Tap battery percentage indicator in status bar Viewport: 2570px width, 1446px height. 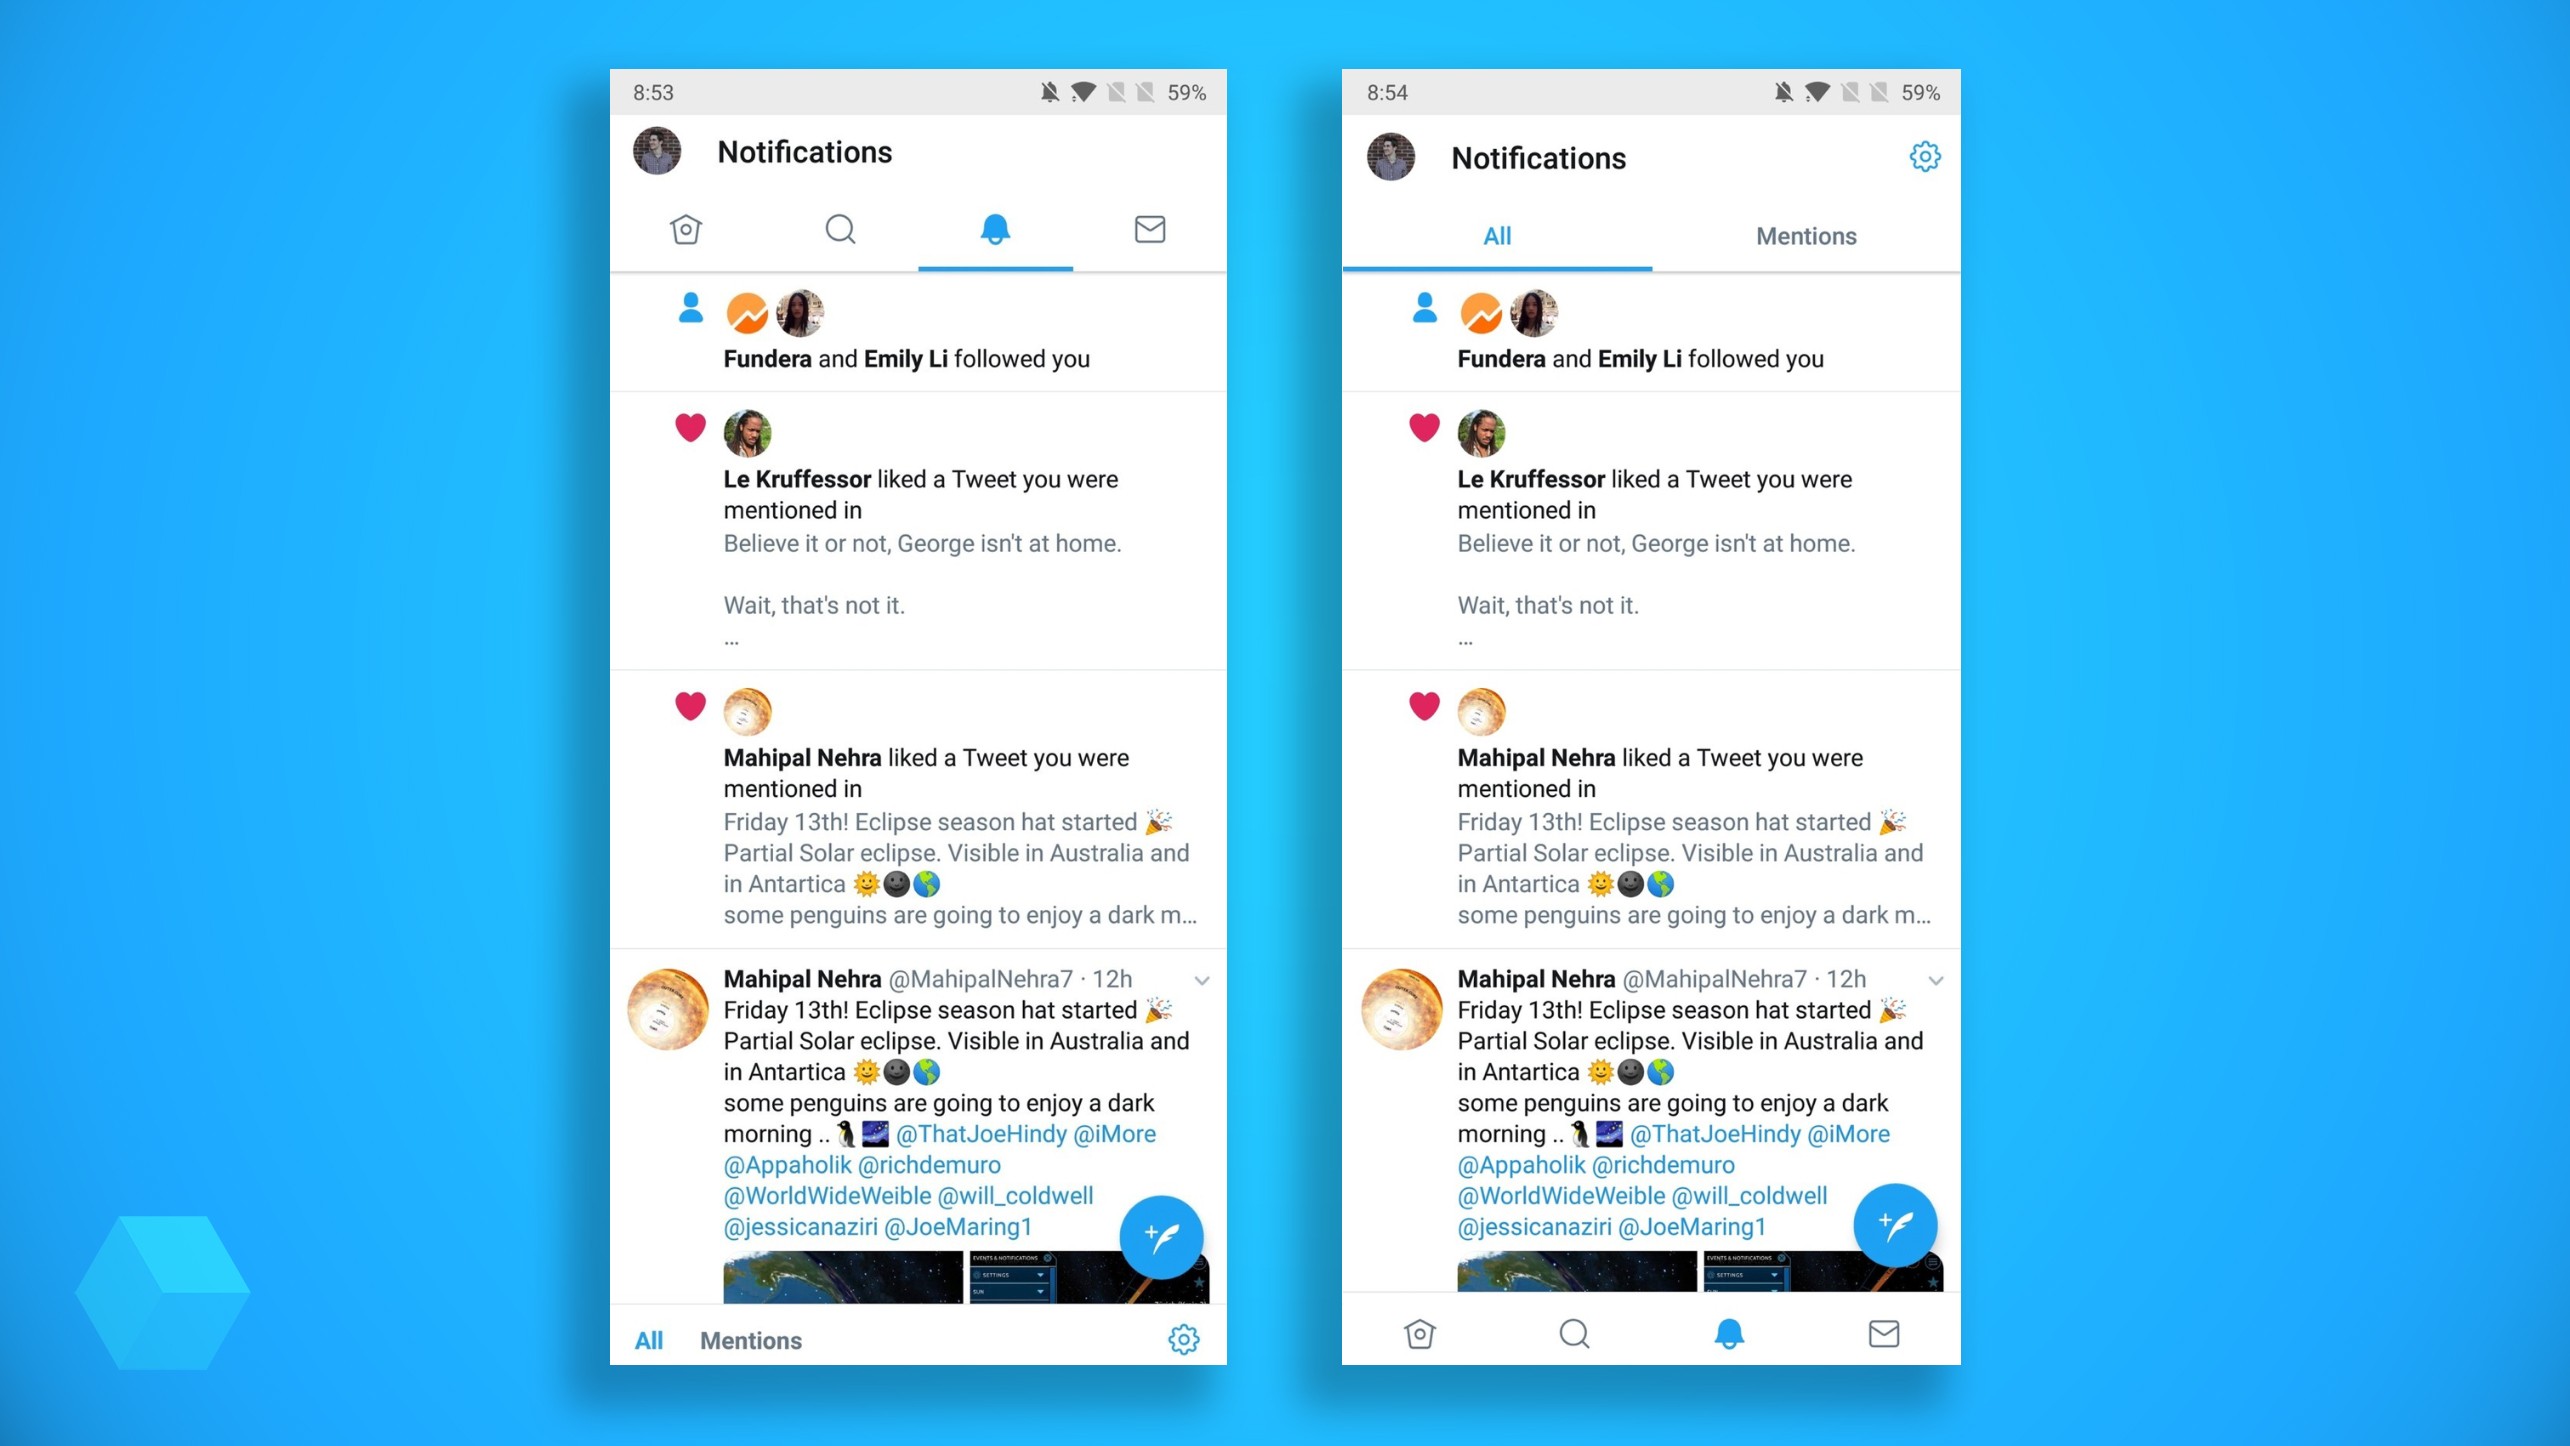point(1184,92)
